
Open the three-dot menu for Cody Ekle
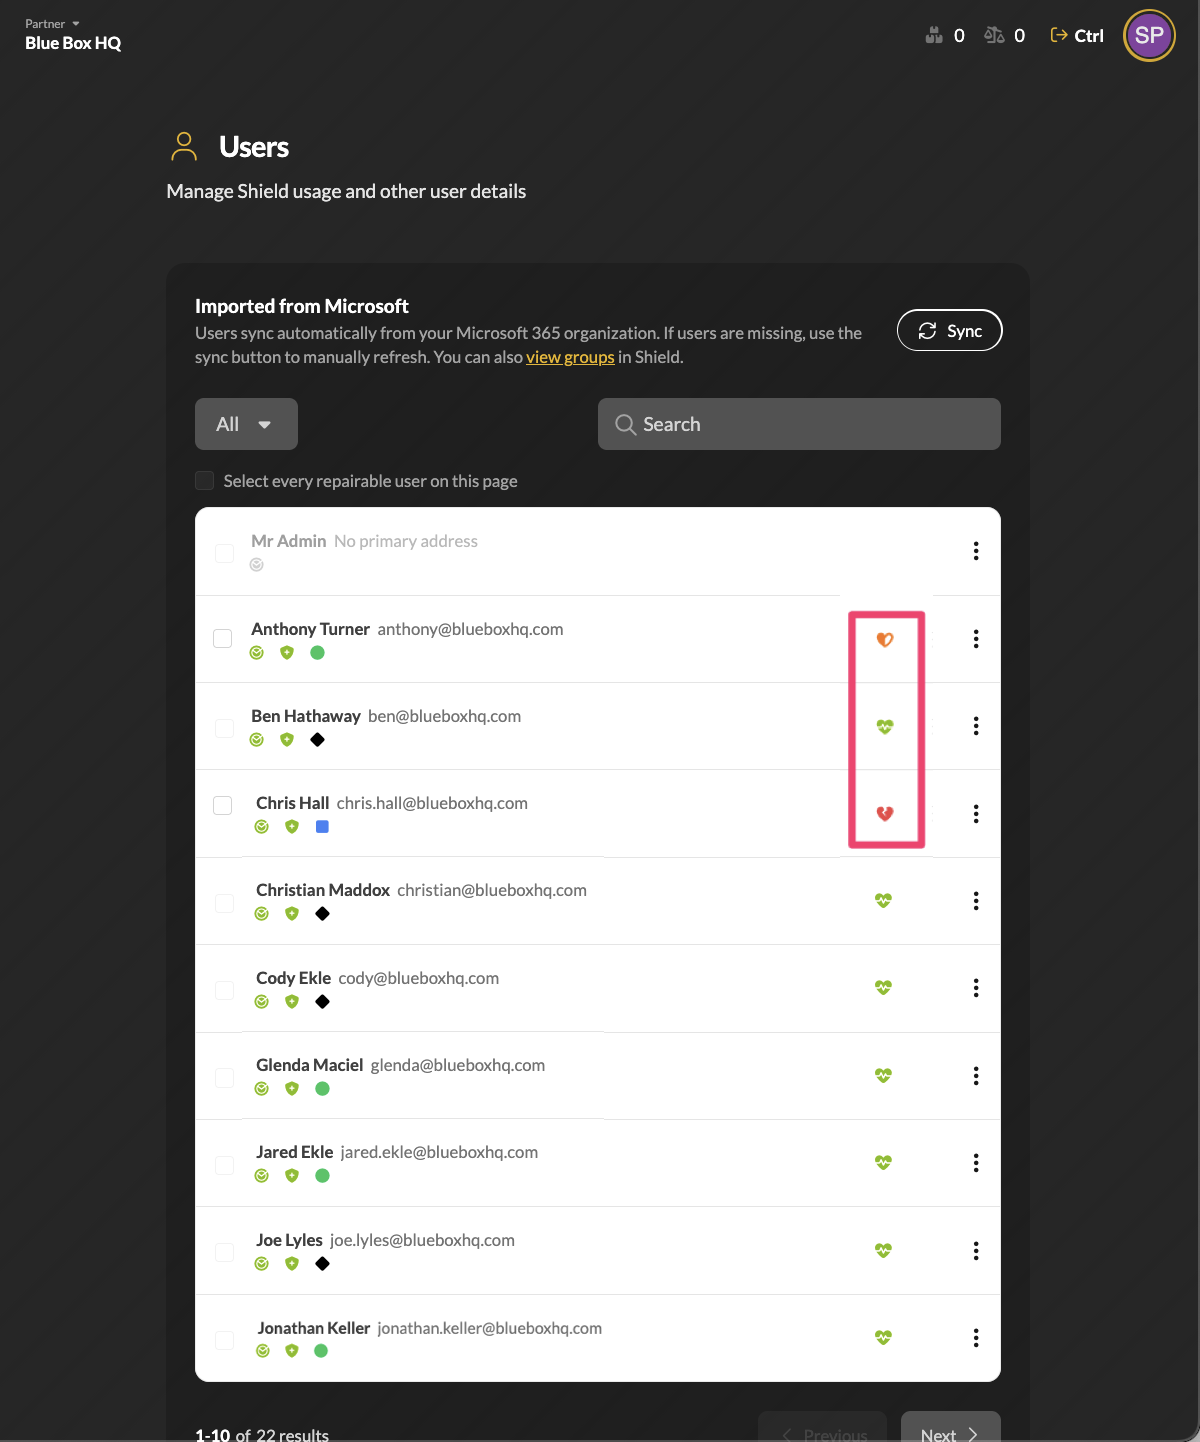point(976,988)
